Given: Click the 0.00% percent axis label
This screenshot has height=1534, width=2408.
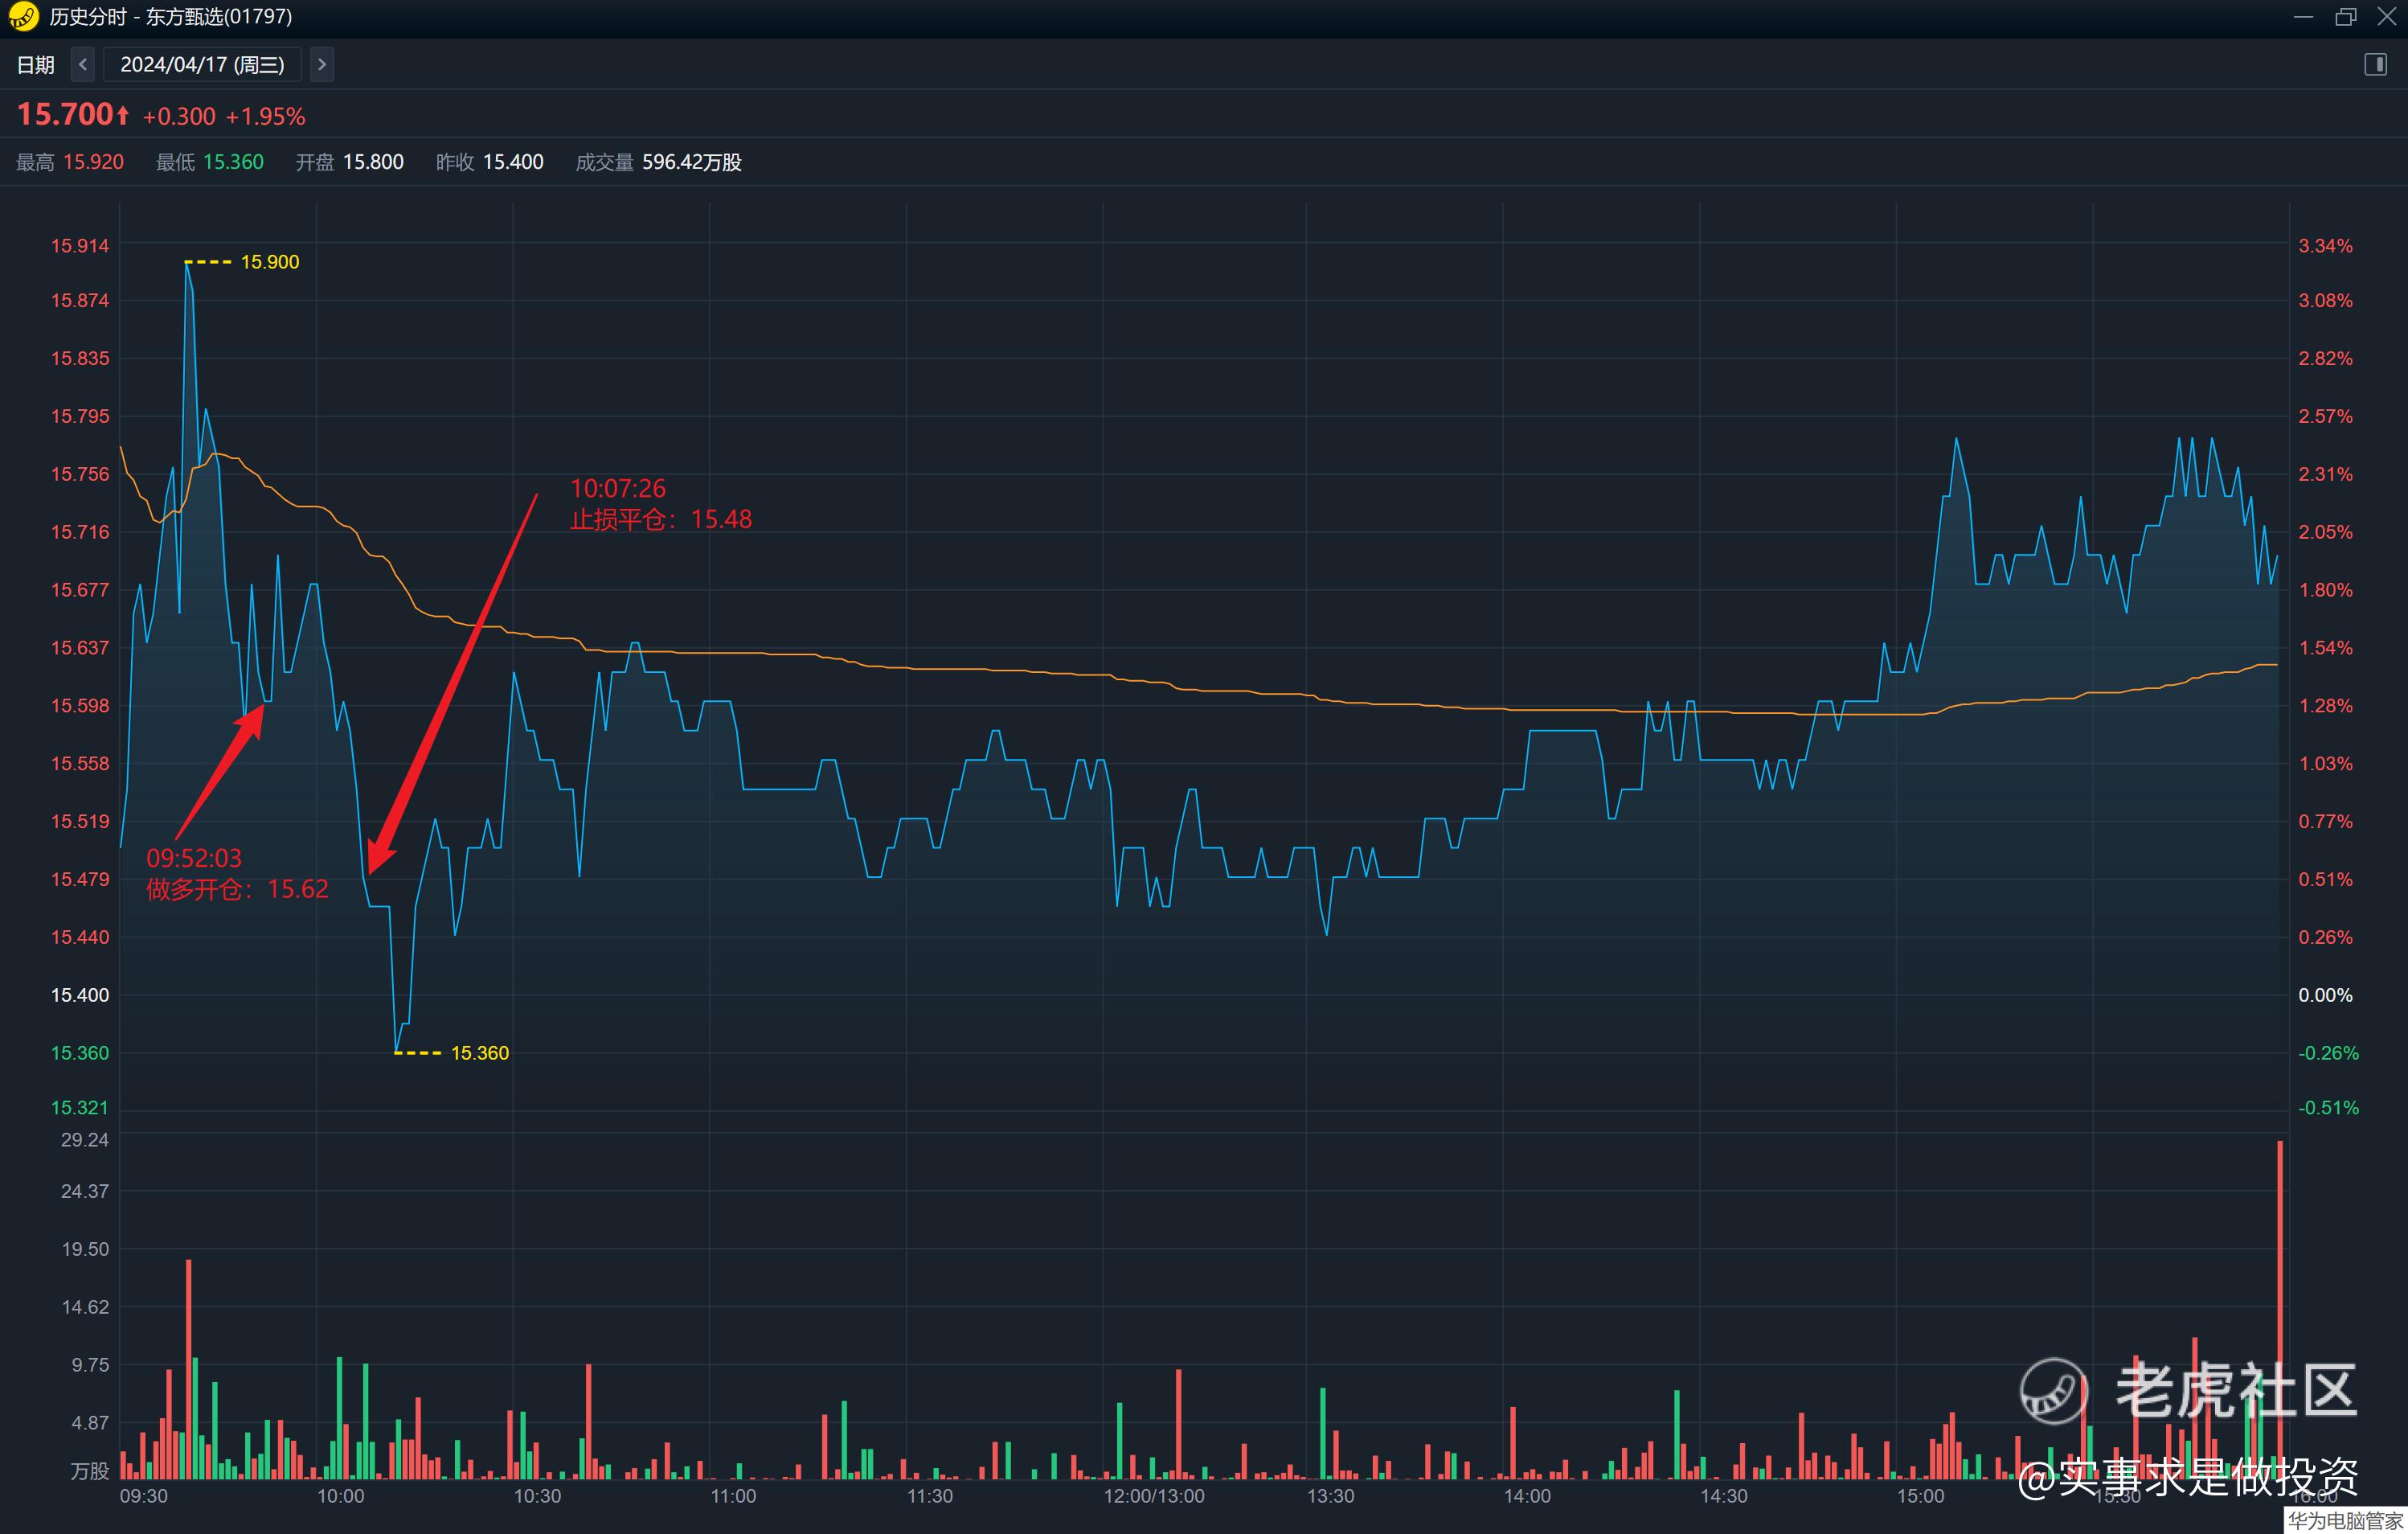Looking at the screenshot, I should (2325, 995).
